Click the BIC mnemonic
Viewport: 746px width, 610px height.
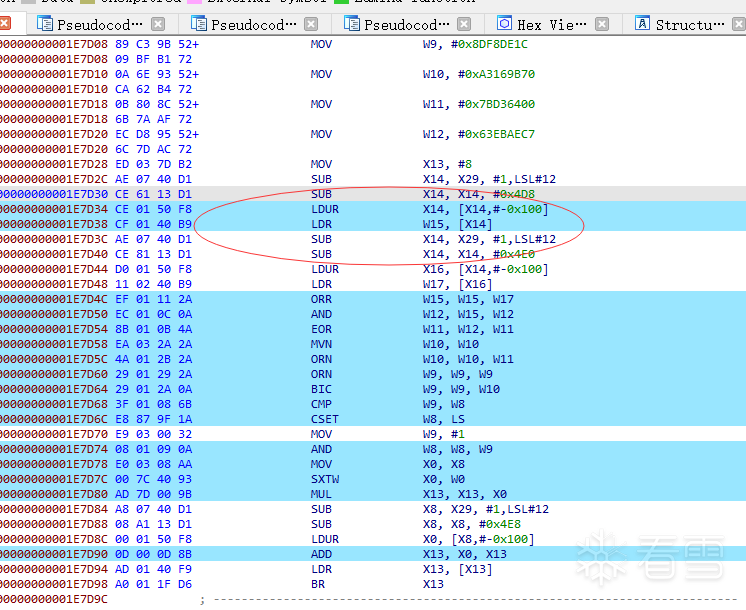point(321,389)
